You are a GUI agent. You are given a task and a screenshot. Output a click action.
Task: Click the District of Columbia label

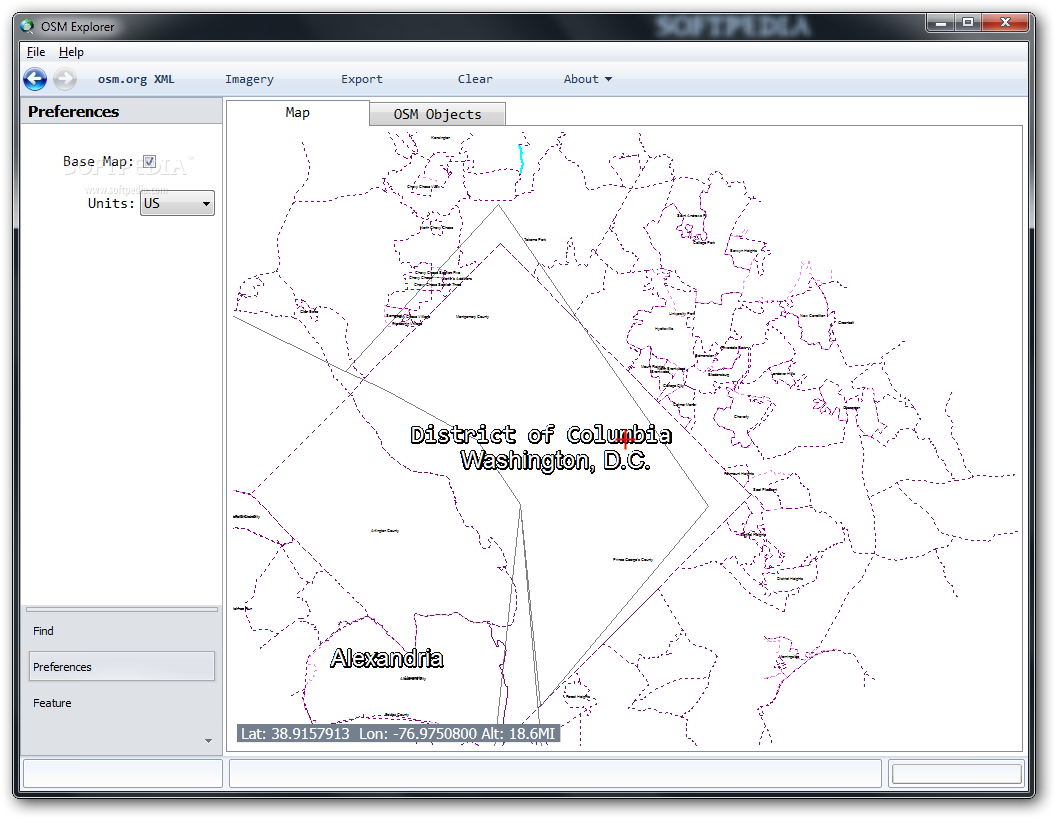pyautogui.click(x=541, y=434)
